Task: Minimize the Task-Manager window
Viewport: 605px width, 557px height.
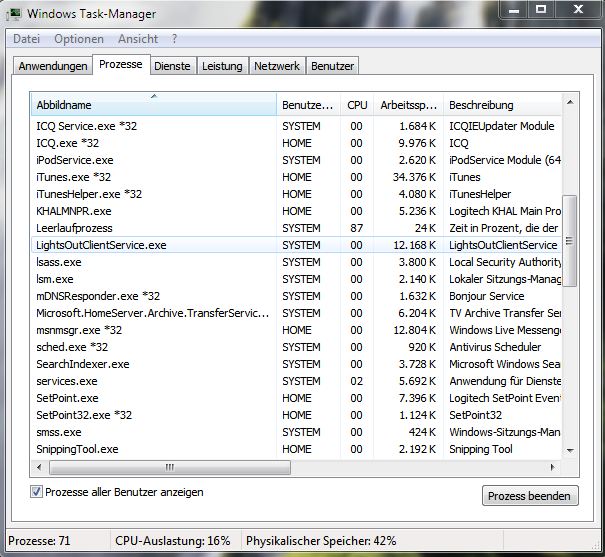Action: tap(514, 10)
